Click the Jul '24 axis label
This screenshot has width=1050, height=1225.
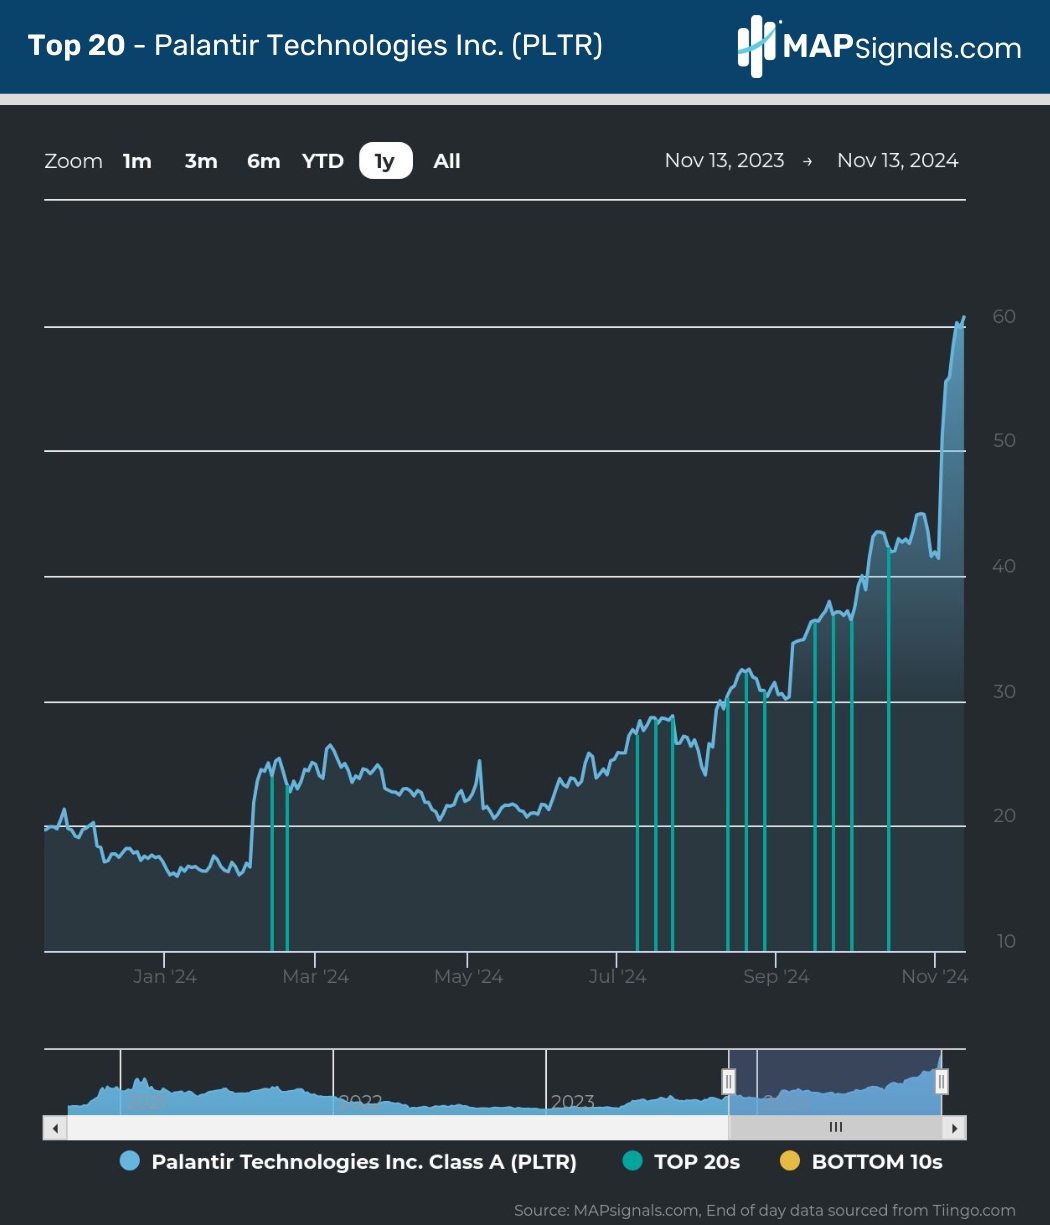[618, 977]
